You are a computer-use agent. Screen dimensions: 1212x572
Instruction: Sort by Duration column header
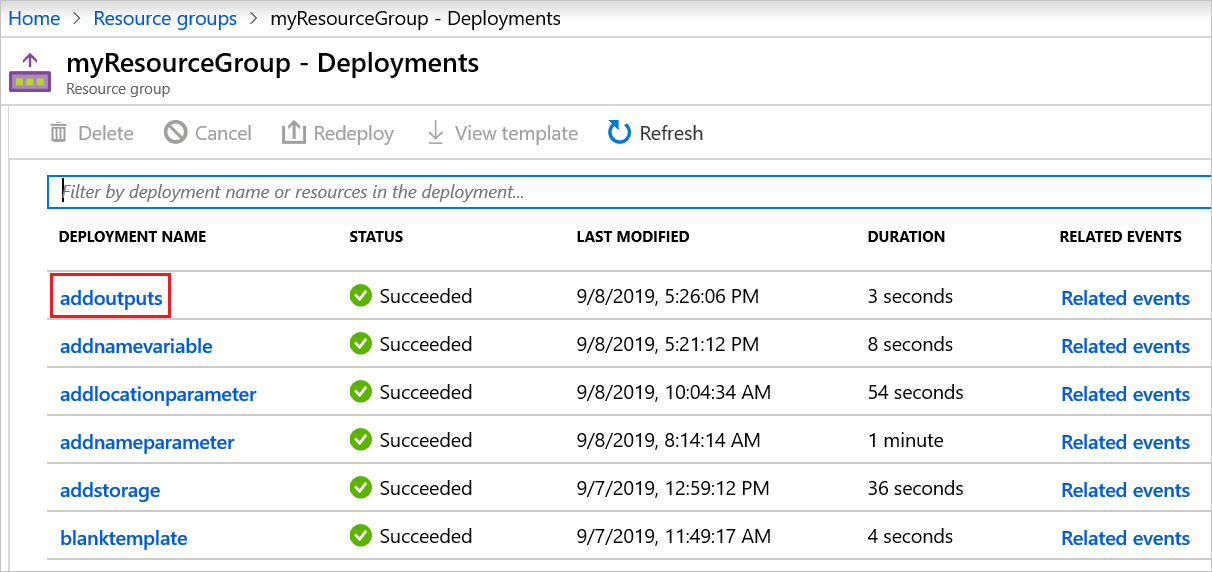906,237
